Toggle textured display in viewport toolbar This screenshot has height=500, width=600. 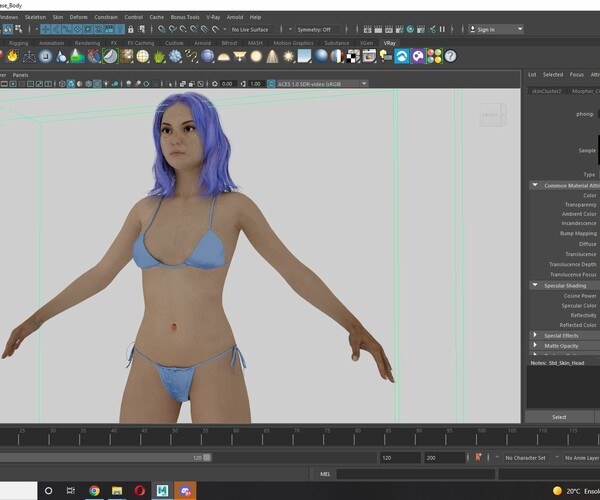pos(97,84)
